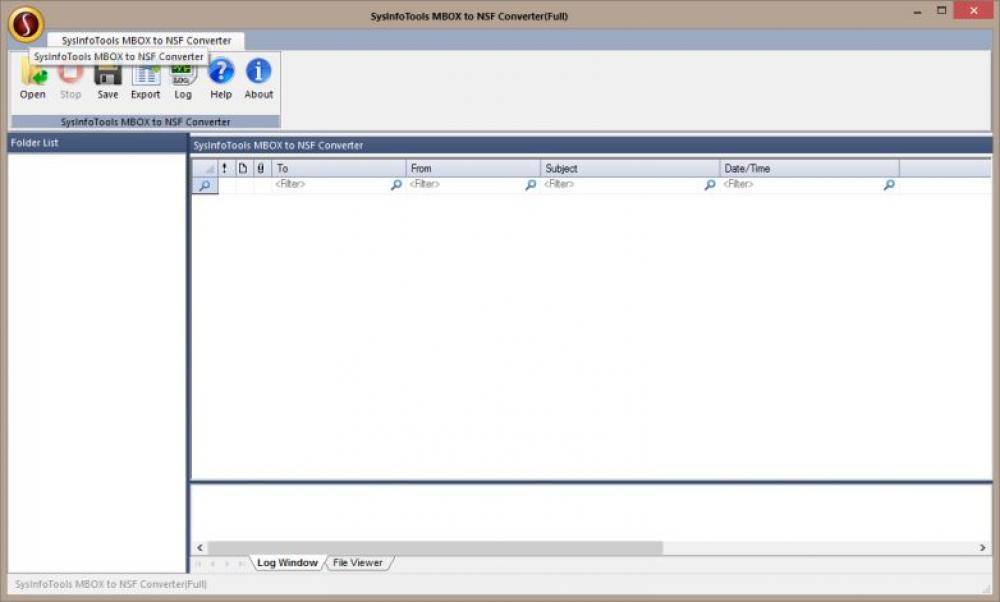Open the Log icon on the toolbar
The height and width of the screenshot is (602, 1000).
[182, 80]
